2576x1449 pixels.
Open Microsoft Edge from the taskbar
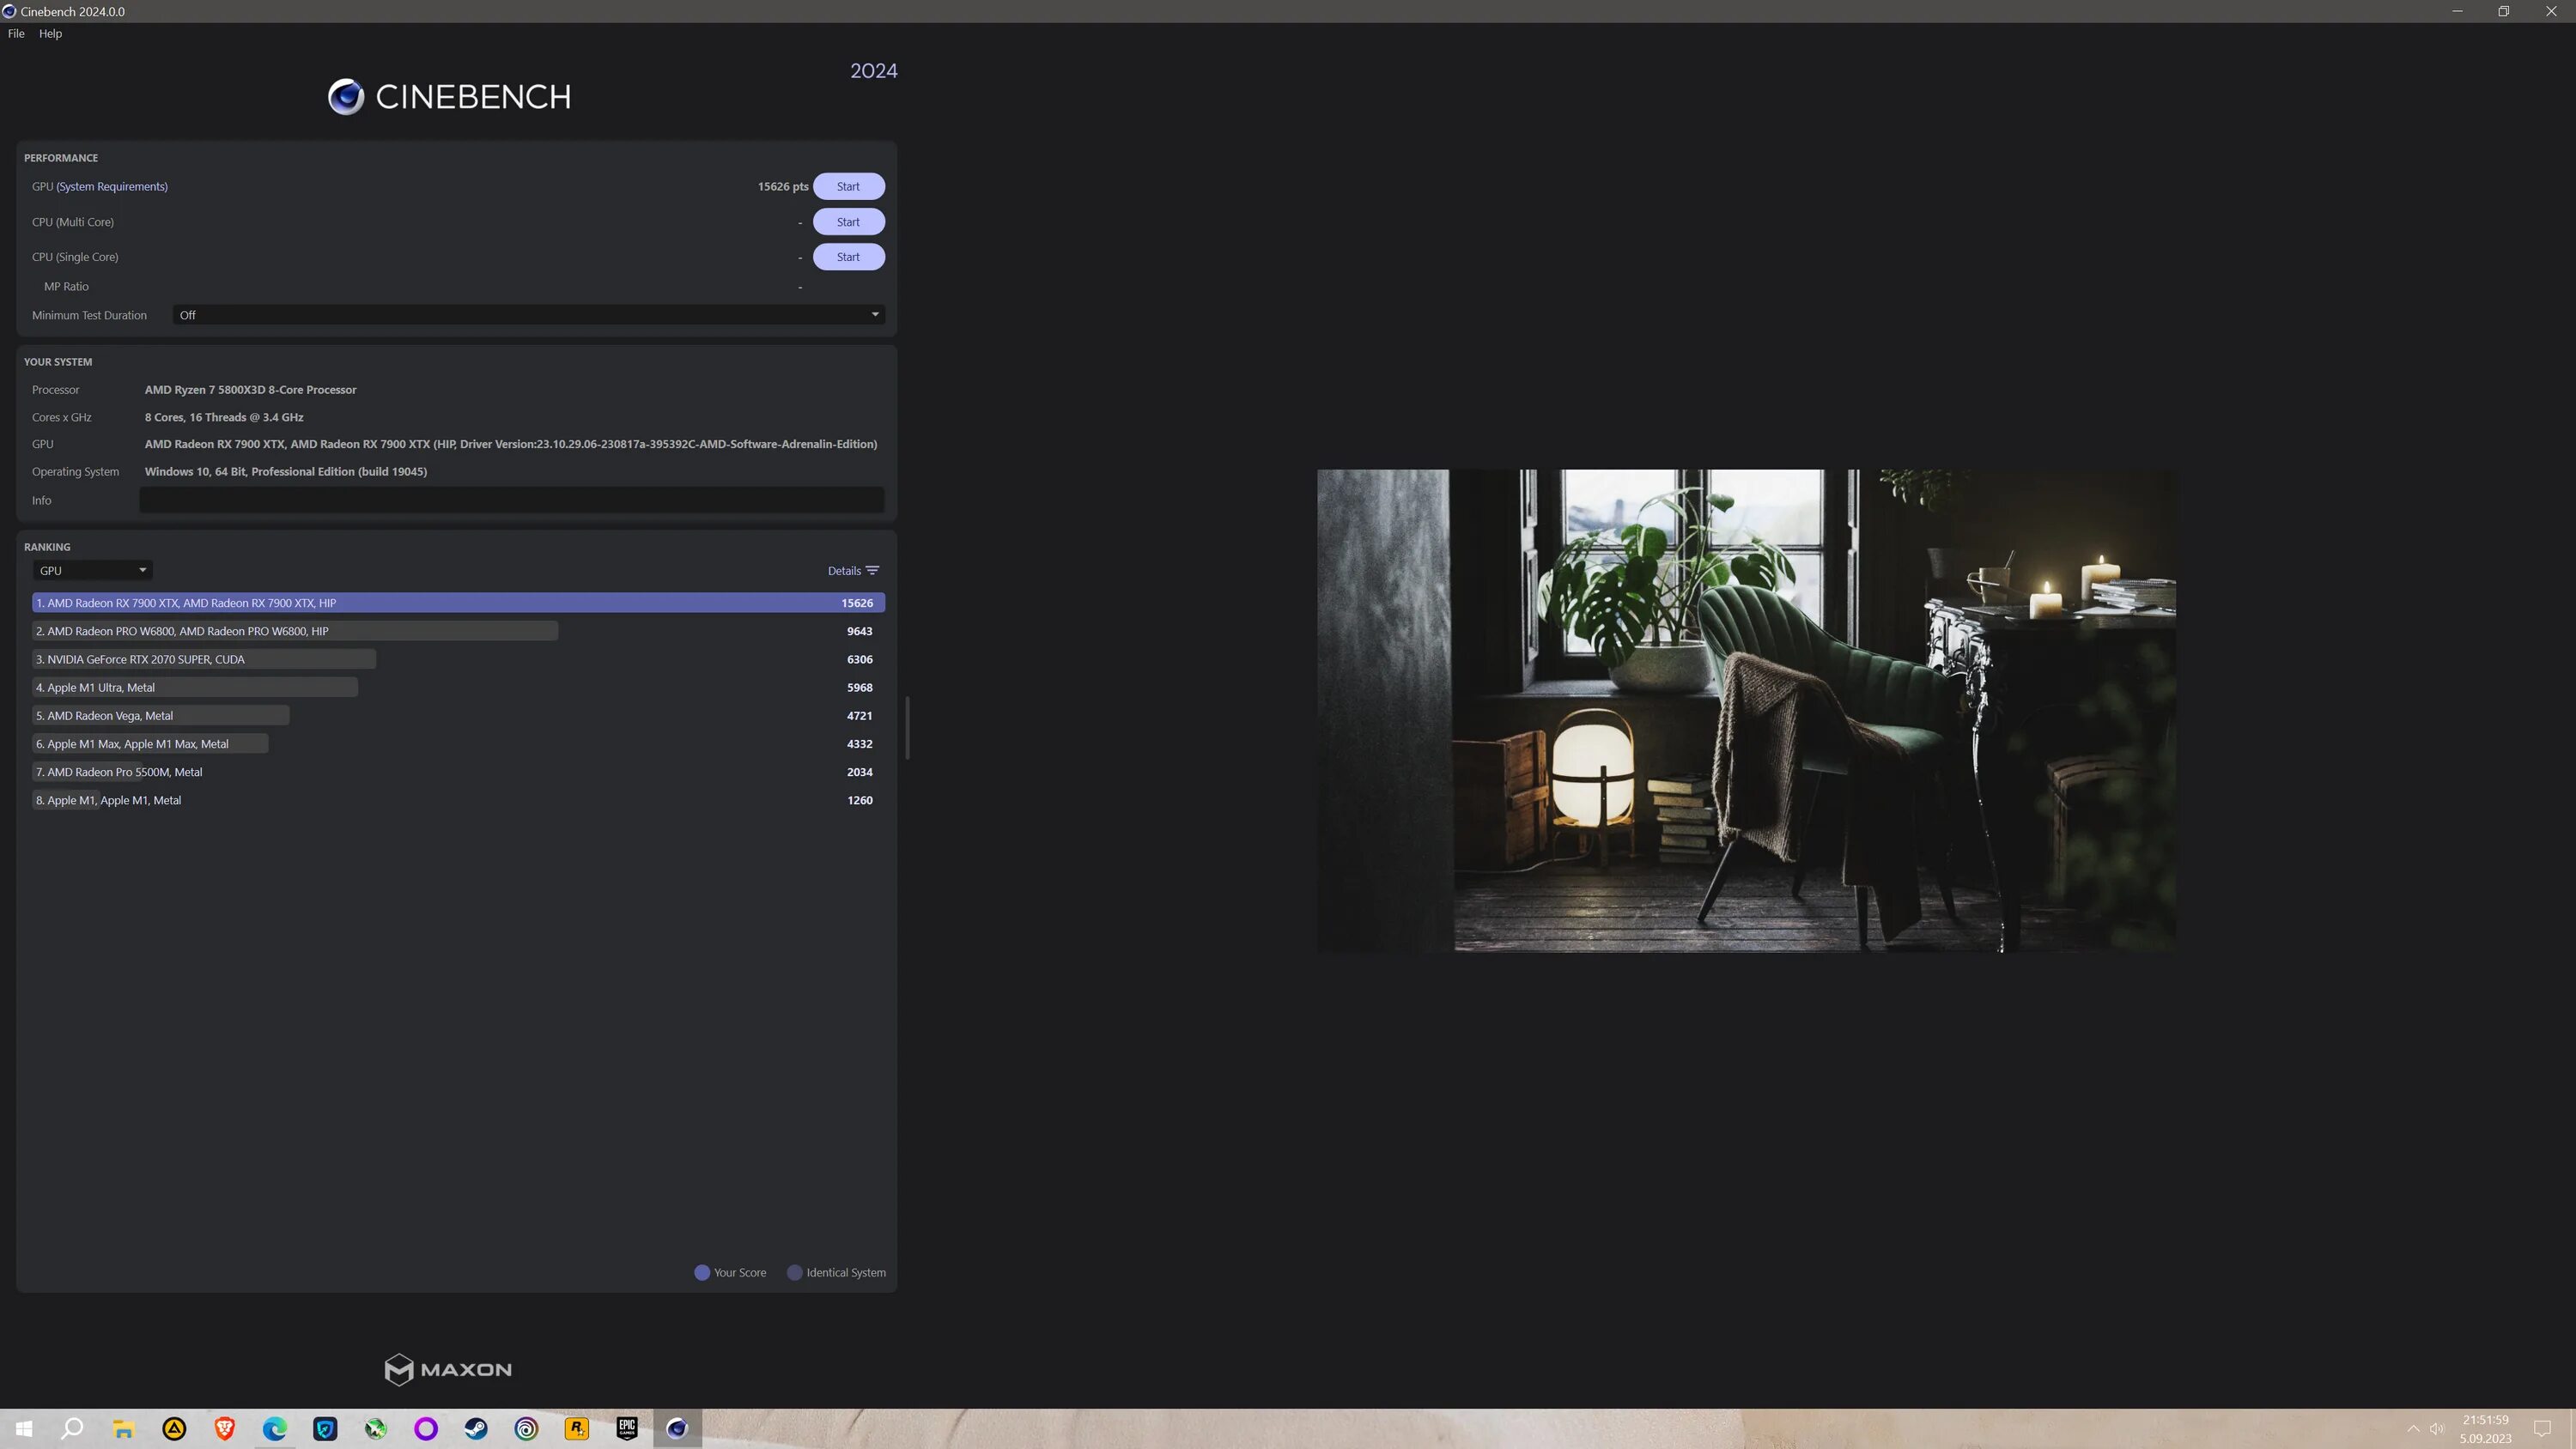(x=275, y=1428)
